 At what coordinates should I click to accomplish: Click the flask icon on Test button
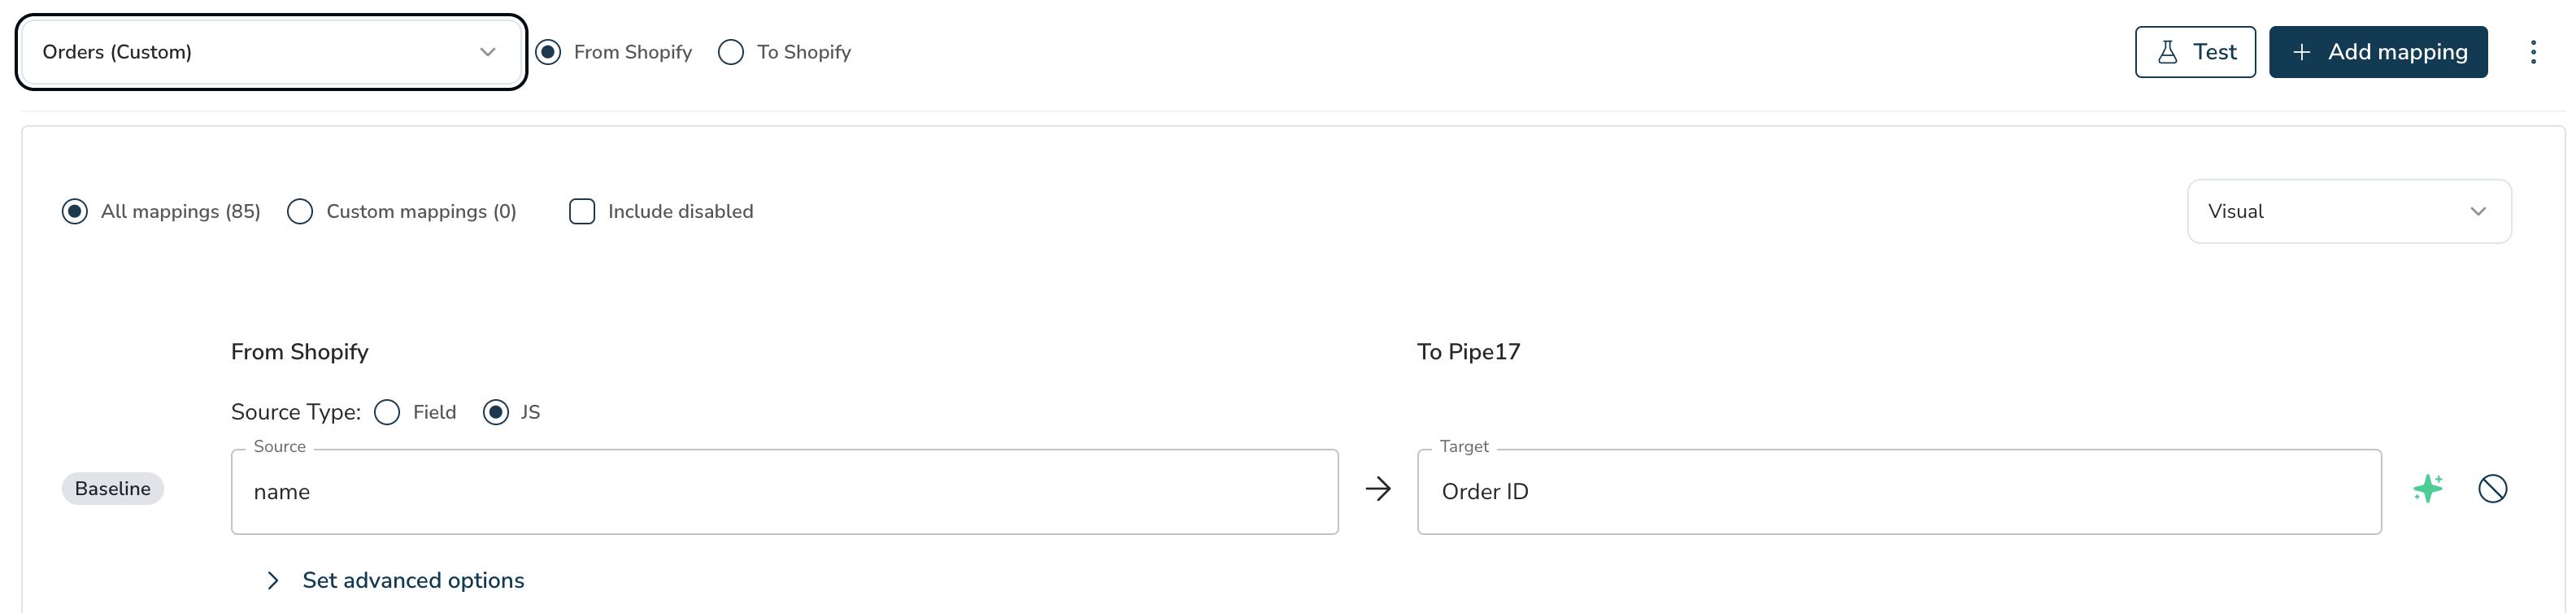coord(2168,52)
